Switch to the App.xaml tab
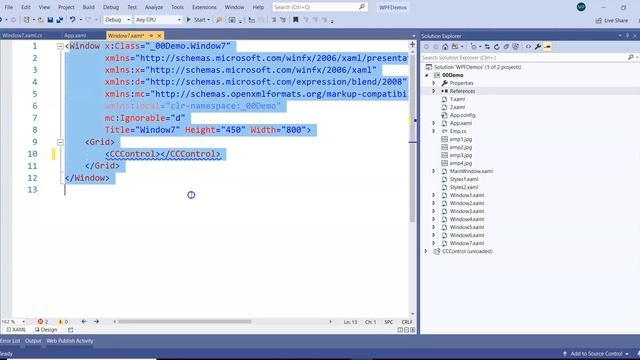The height and width of the screenshot is (360, 640). pyautogui.click(x=75, y=36)
